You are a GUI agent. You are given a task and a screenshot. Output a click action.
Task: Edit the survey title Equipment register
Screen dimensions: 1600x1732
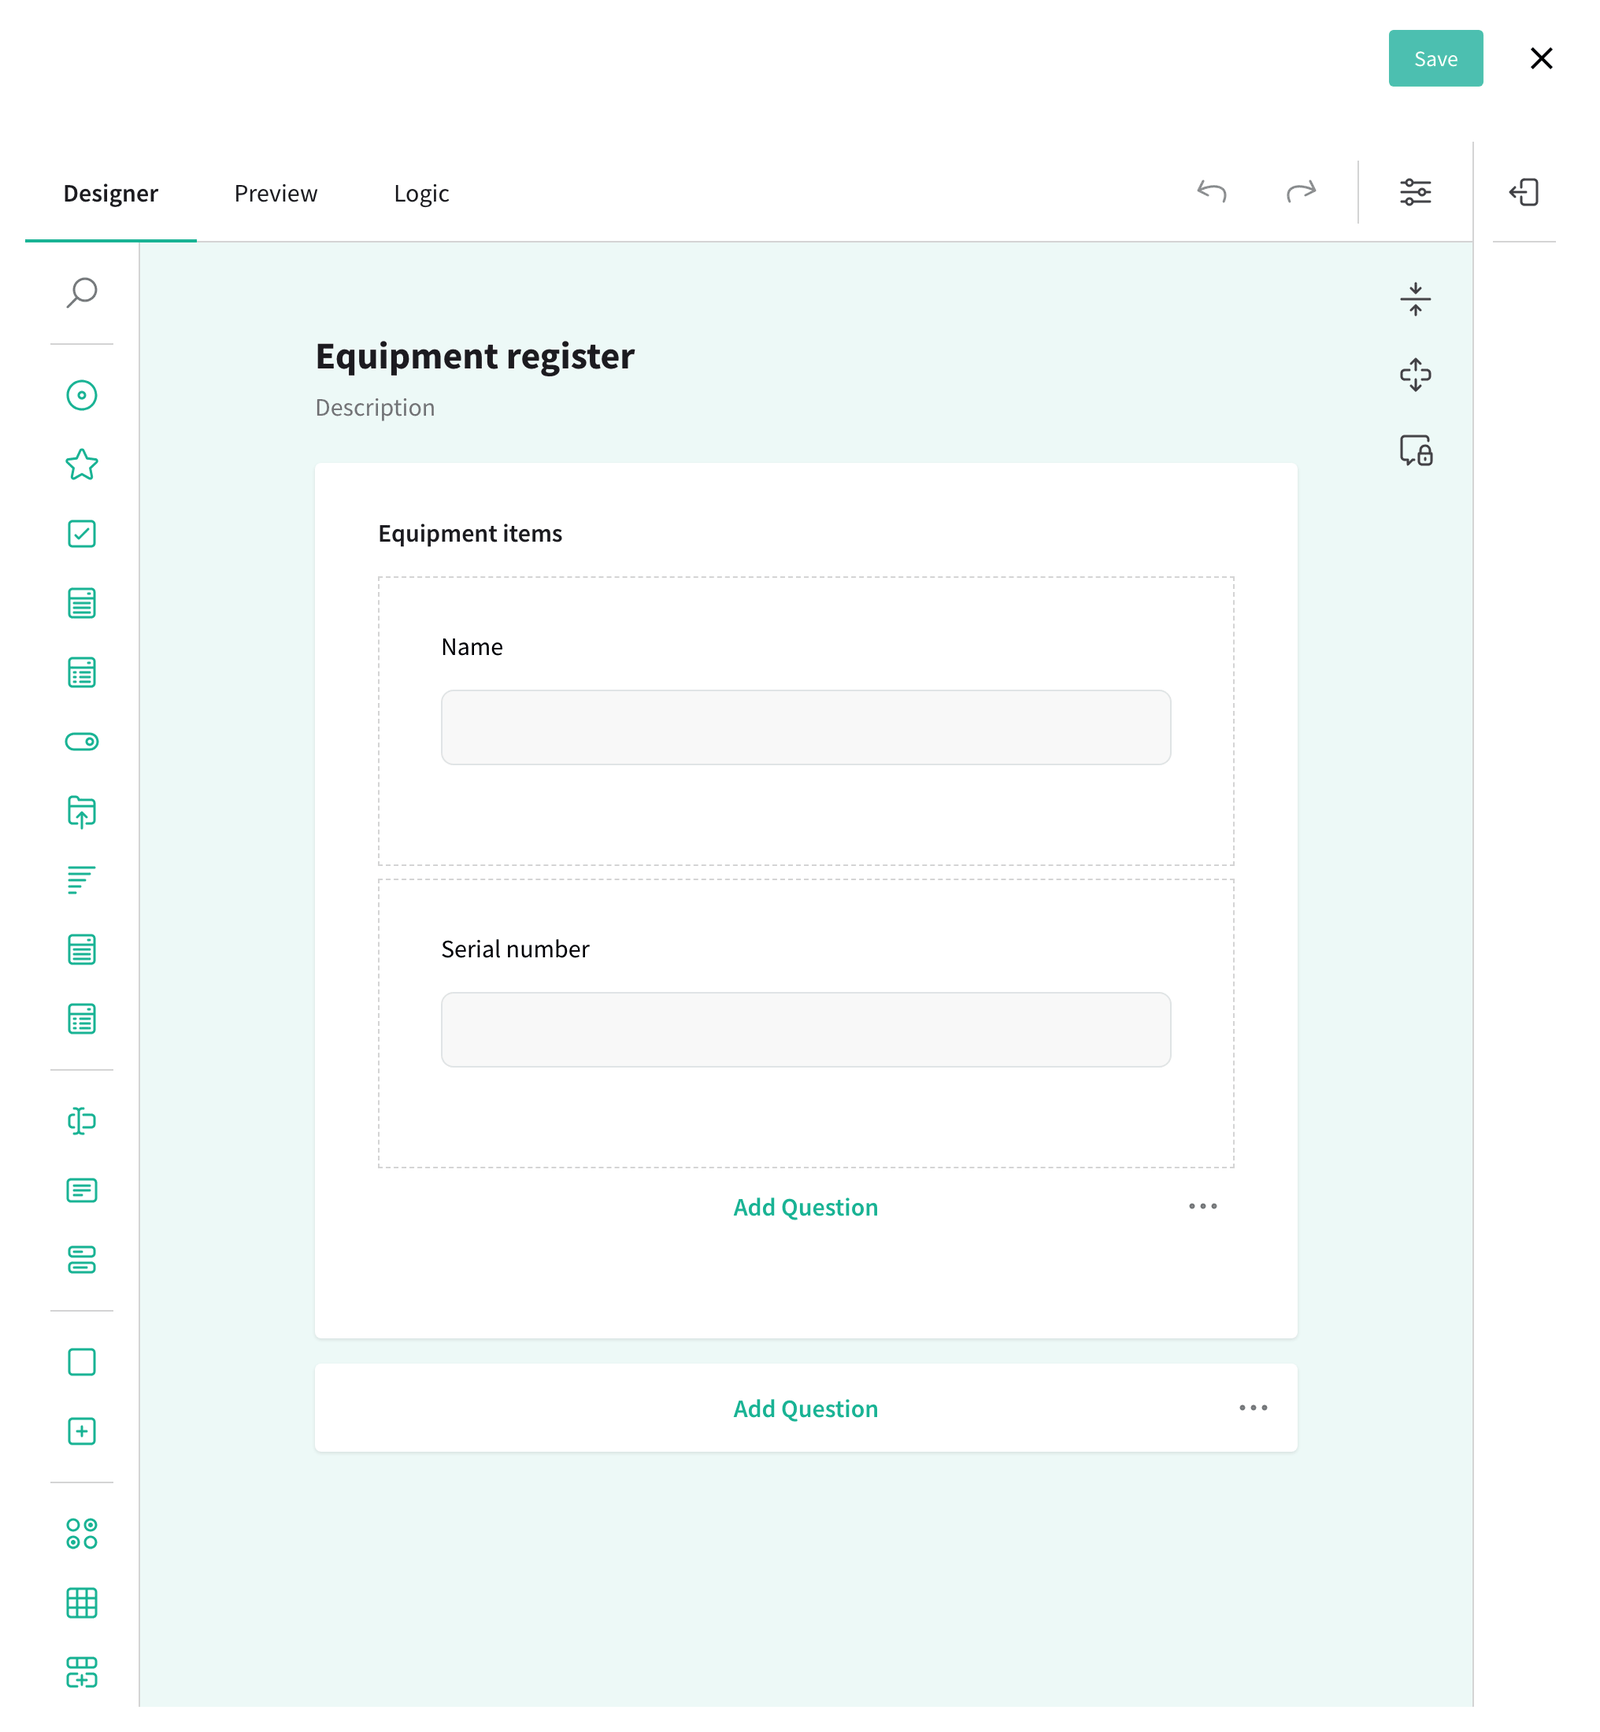coord(475,356)
